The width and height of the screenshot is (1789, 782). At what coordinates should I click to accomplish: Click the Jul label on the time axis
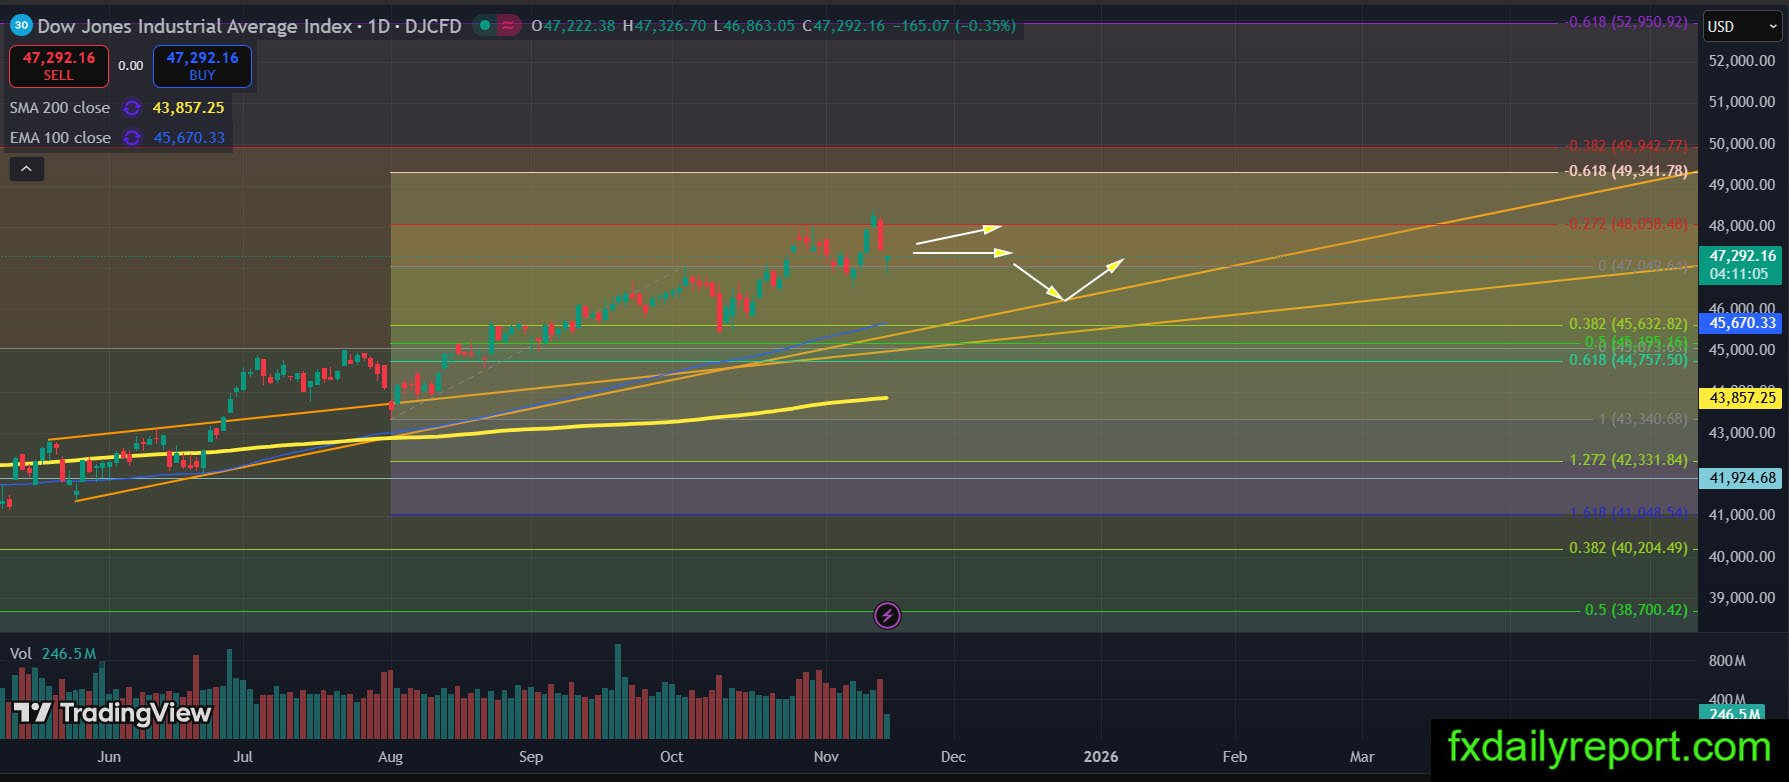[x=243, y=757]
